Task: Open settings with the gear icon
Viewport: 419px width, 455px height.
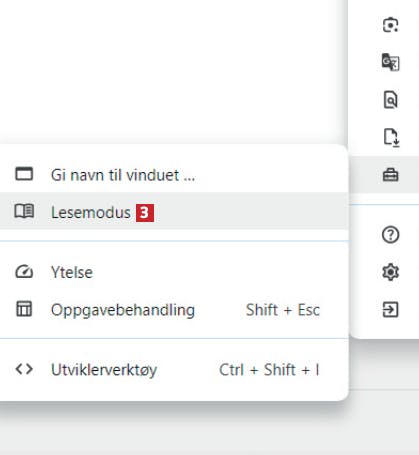Action: (x=390, y=272)
